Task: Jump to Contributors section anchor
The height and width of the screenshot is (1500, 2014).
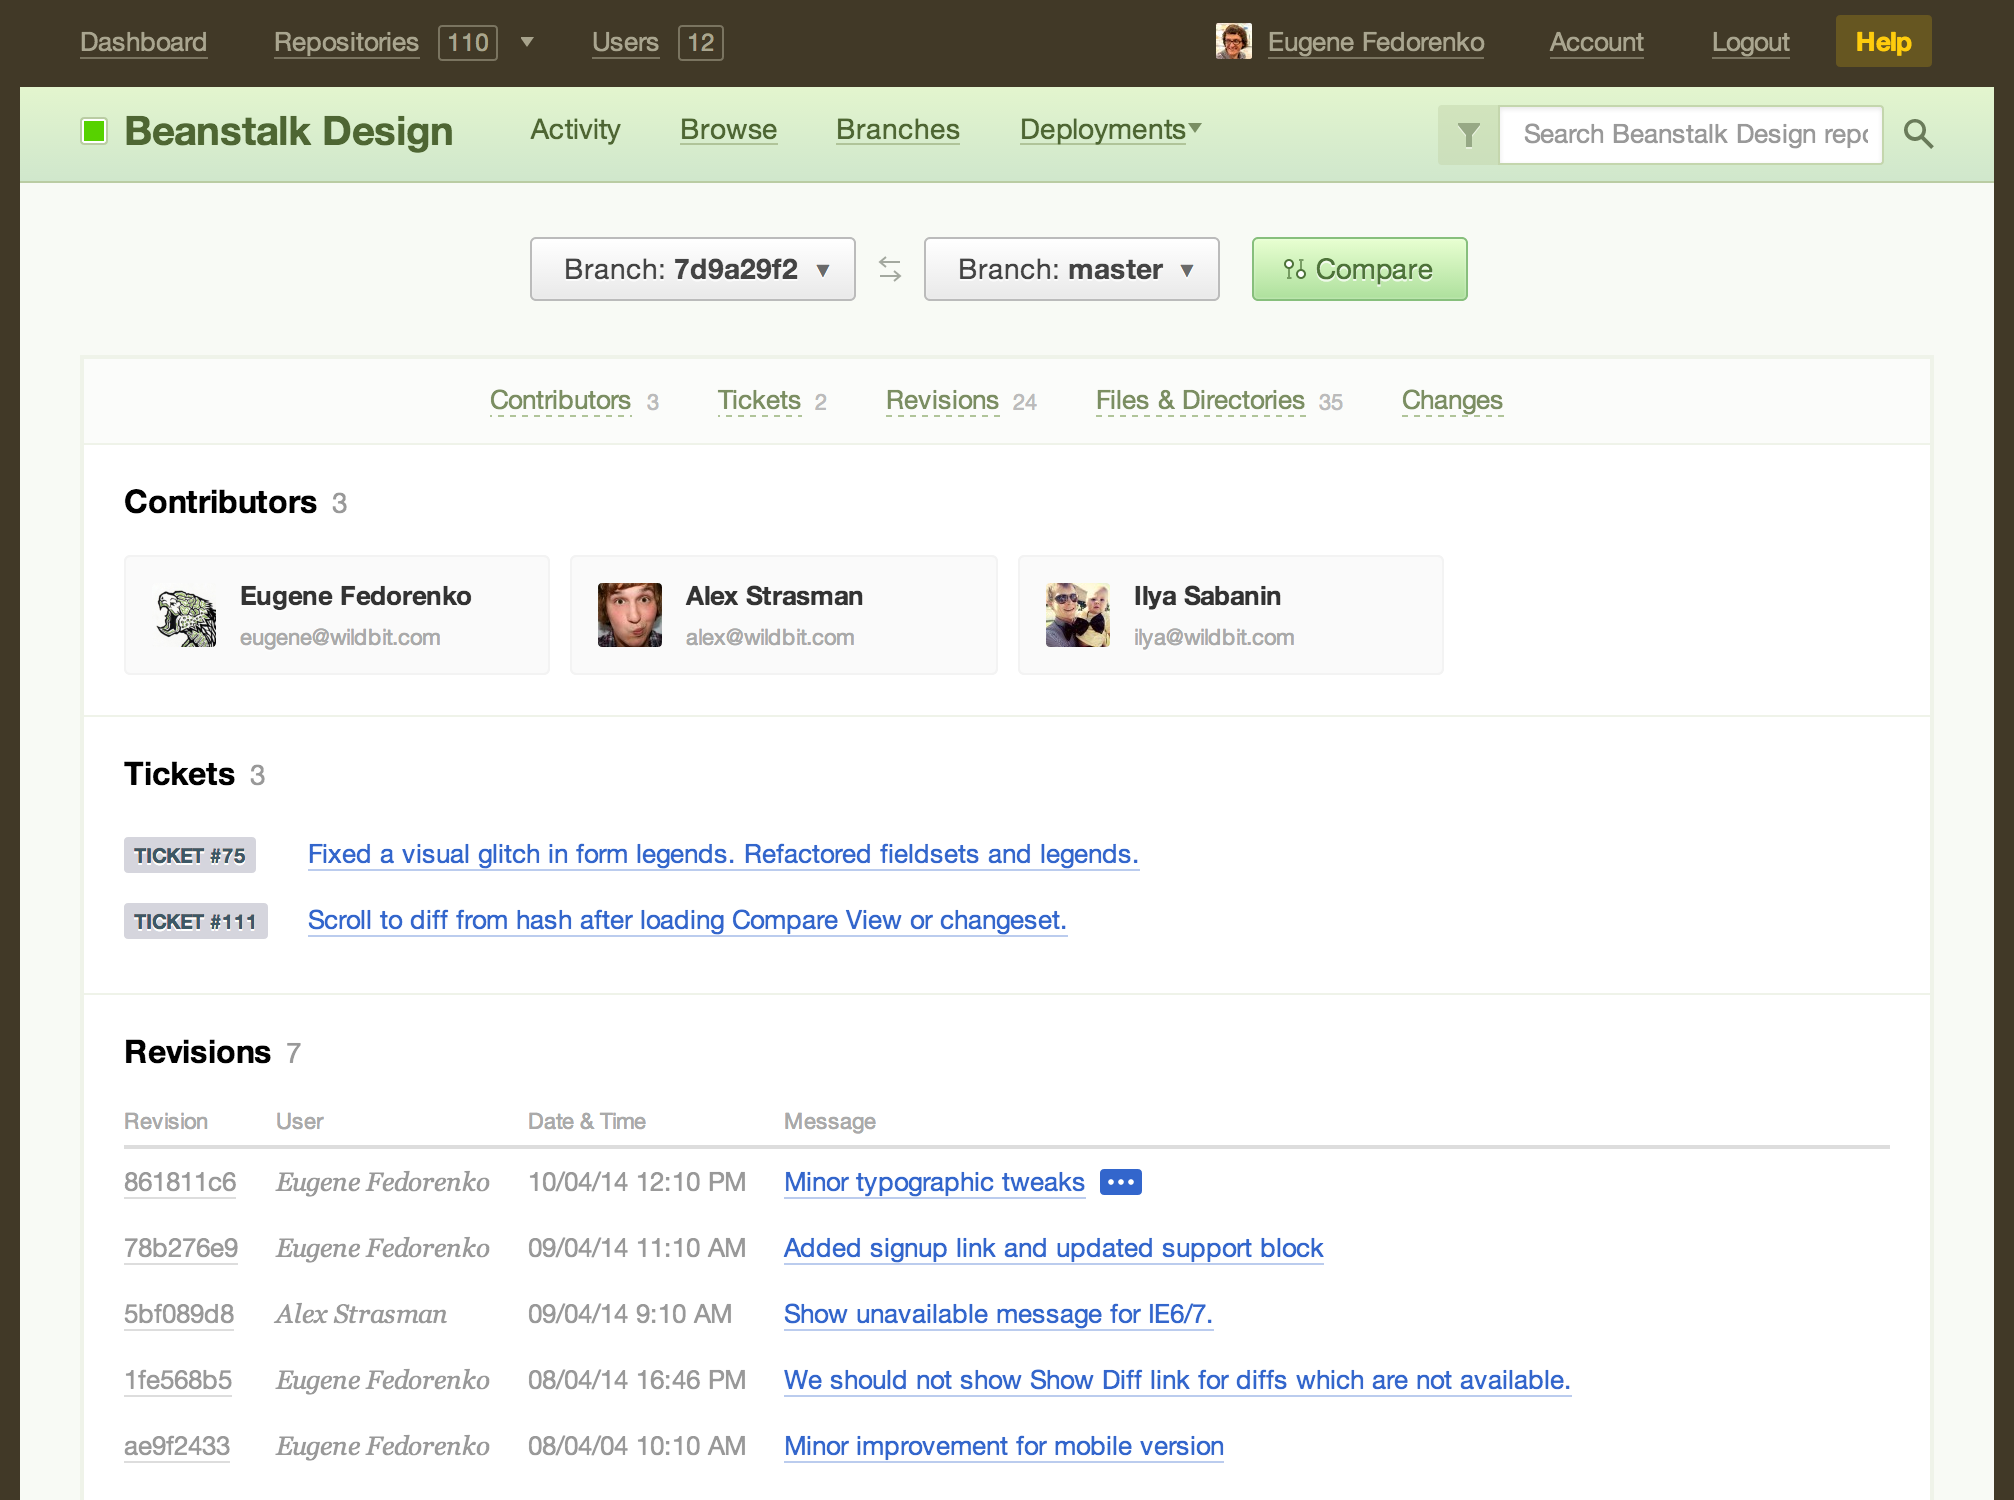Action: pyautogui.click(x=561, y=400)
